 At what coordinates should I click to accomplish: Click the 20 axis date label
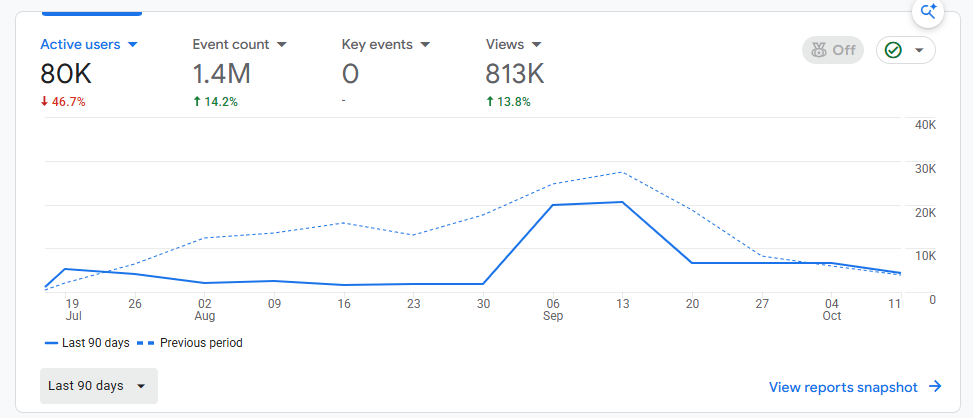[x=693, y=304]
